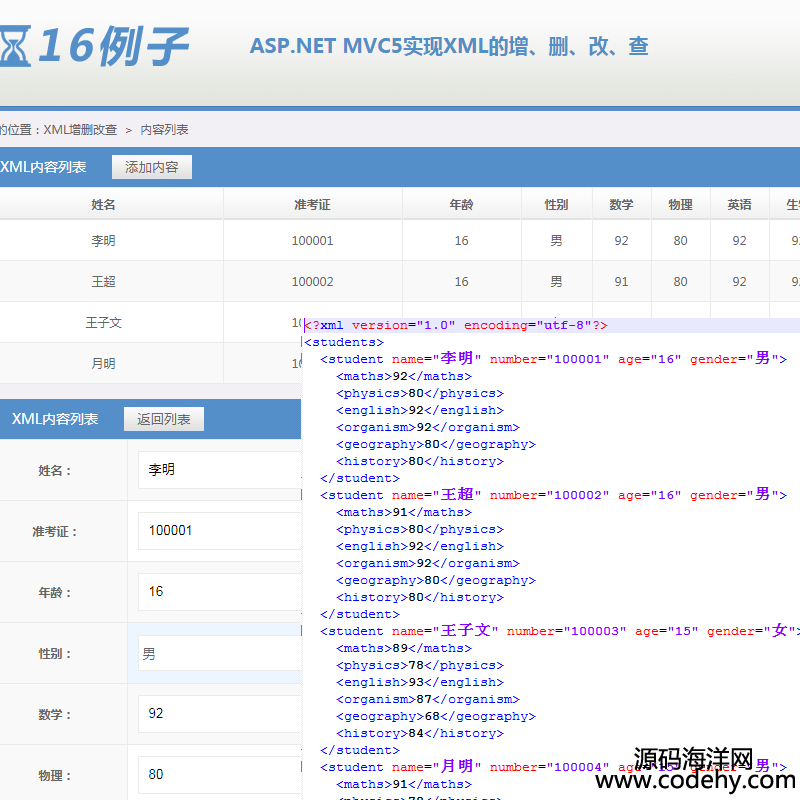Click the 王超 name cell in the table
The image size is (800, 800).
point(103,282)
